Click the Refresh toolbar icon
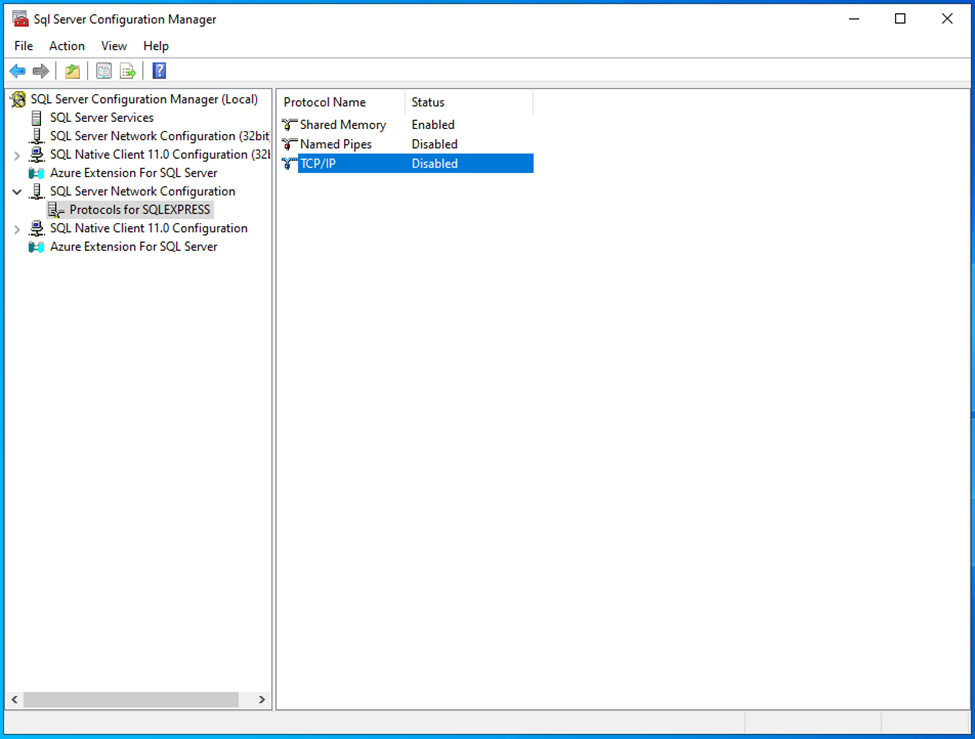Viewport: 975px width, 739px height. pos(104,71)
